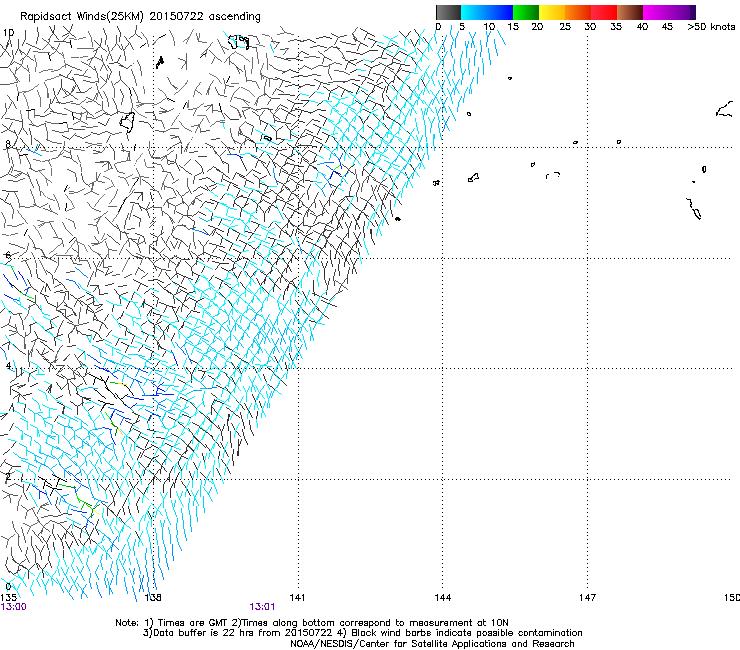Click the island outline at top near 140E, 10N
This screenshot has height=650, width=740.
(238, 42)
